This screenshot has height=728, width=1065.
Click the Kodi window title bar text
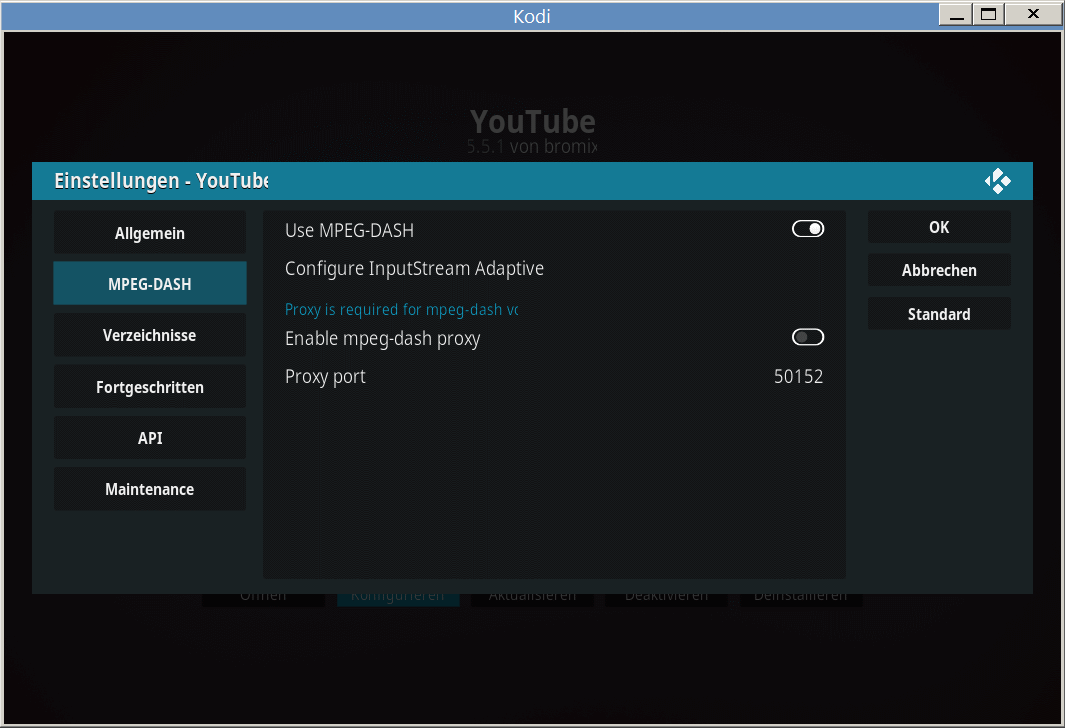point(532,16)
